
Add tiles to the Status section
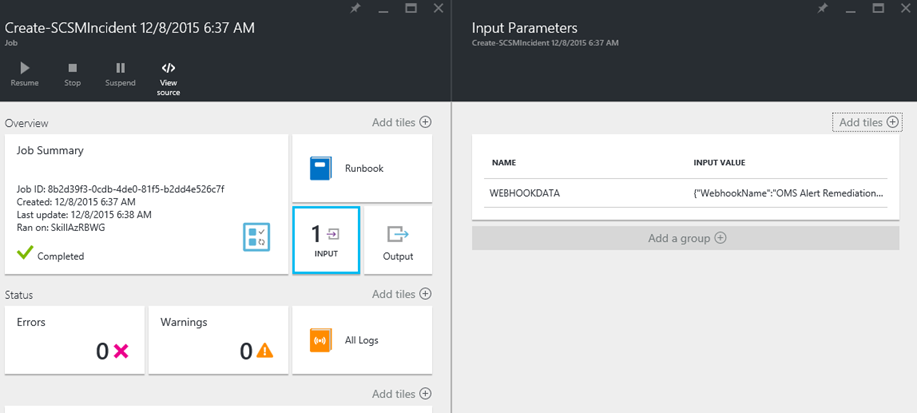coord(401,294)
